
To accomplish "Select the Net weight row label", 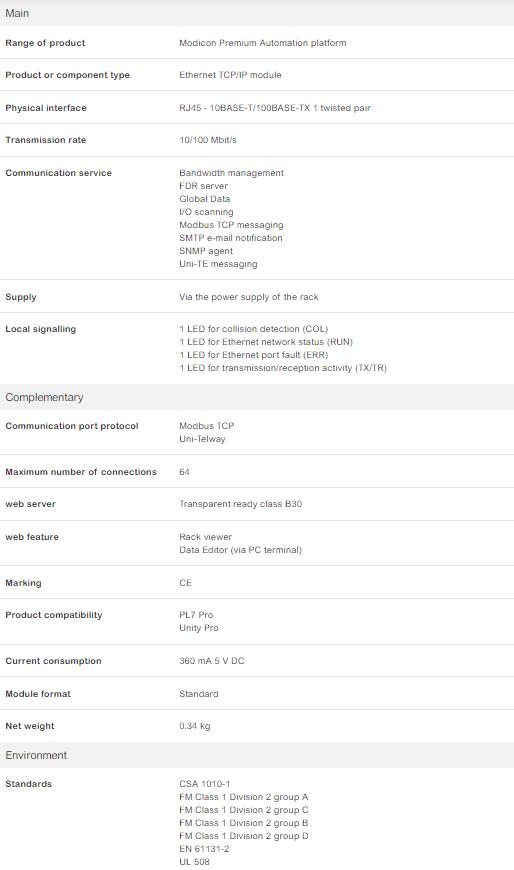I will 30,726.
